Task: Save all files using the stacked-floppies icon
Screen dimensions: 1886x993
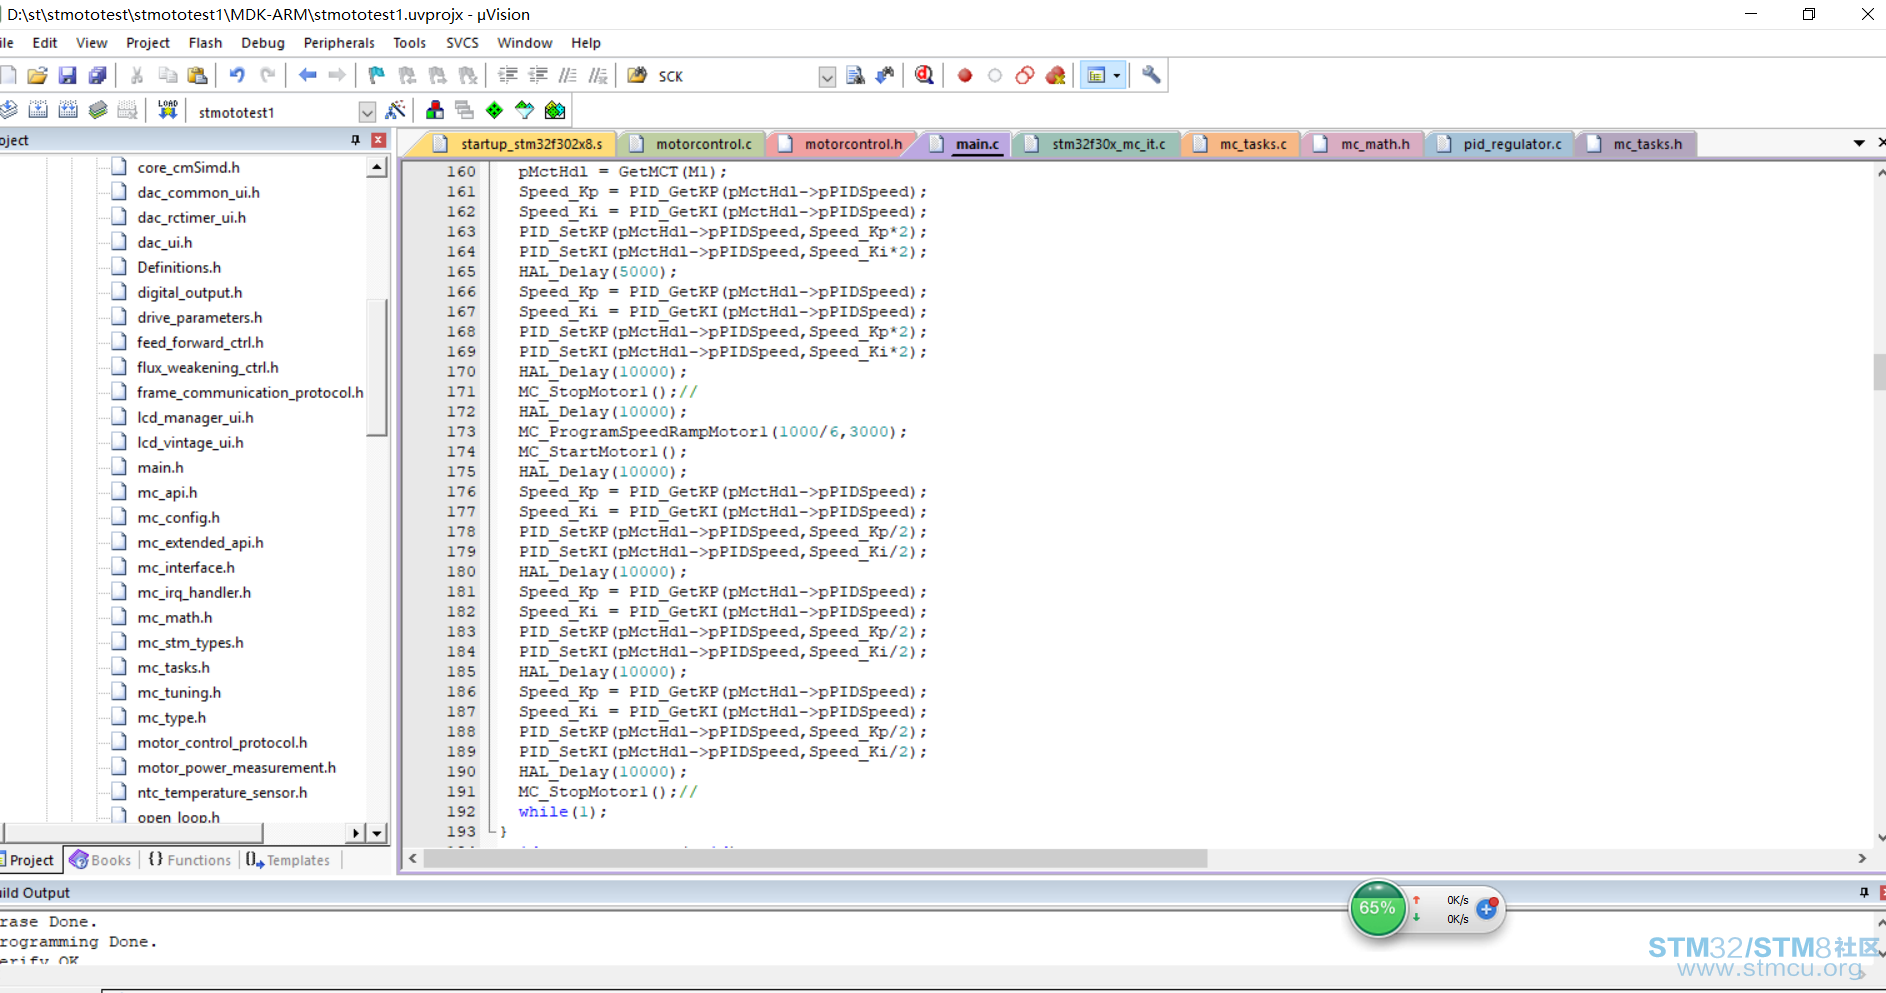Action: tap(97, 75)
